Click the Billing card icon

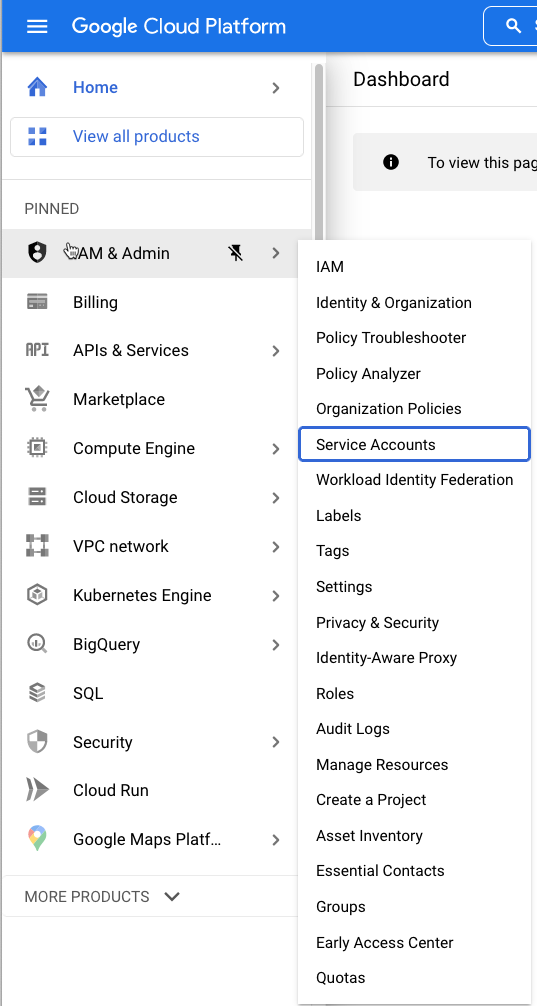click(37, 302)
